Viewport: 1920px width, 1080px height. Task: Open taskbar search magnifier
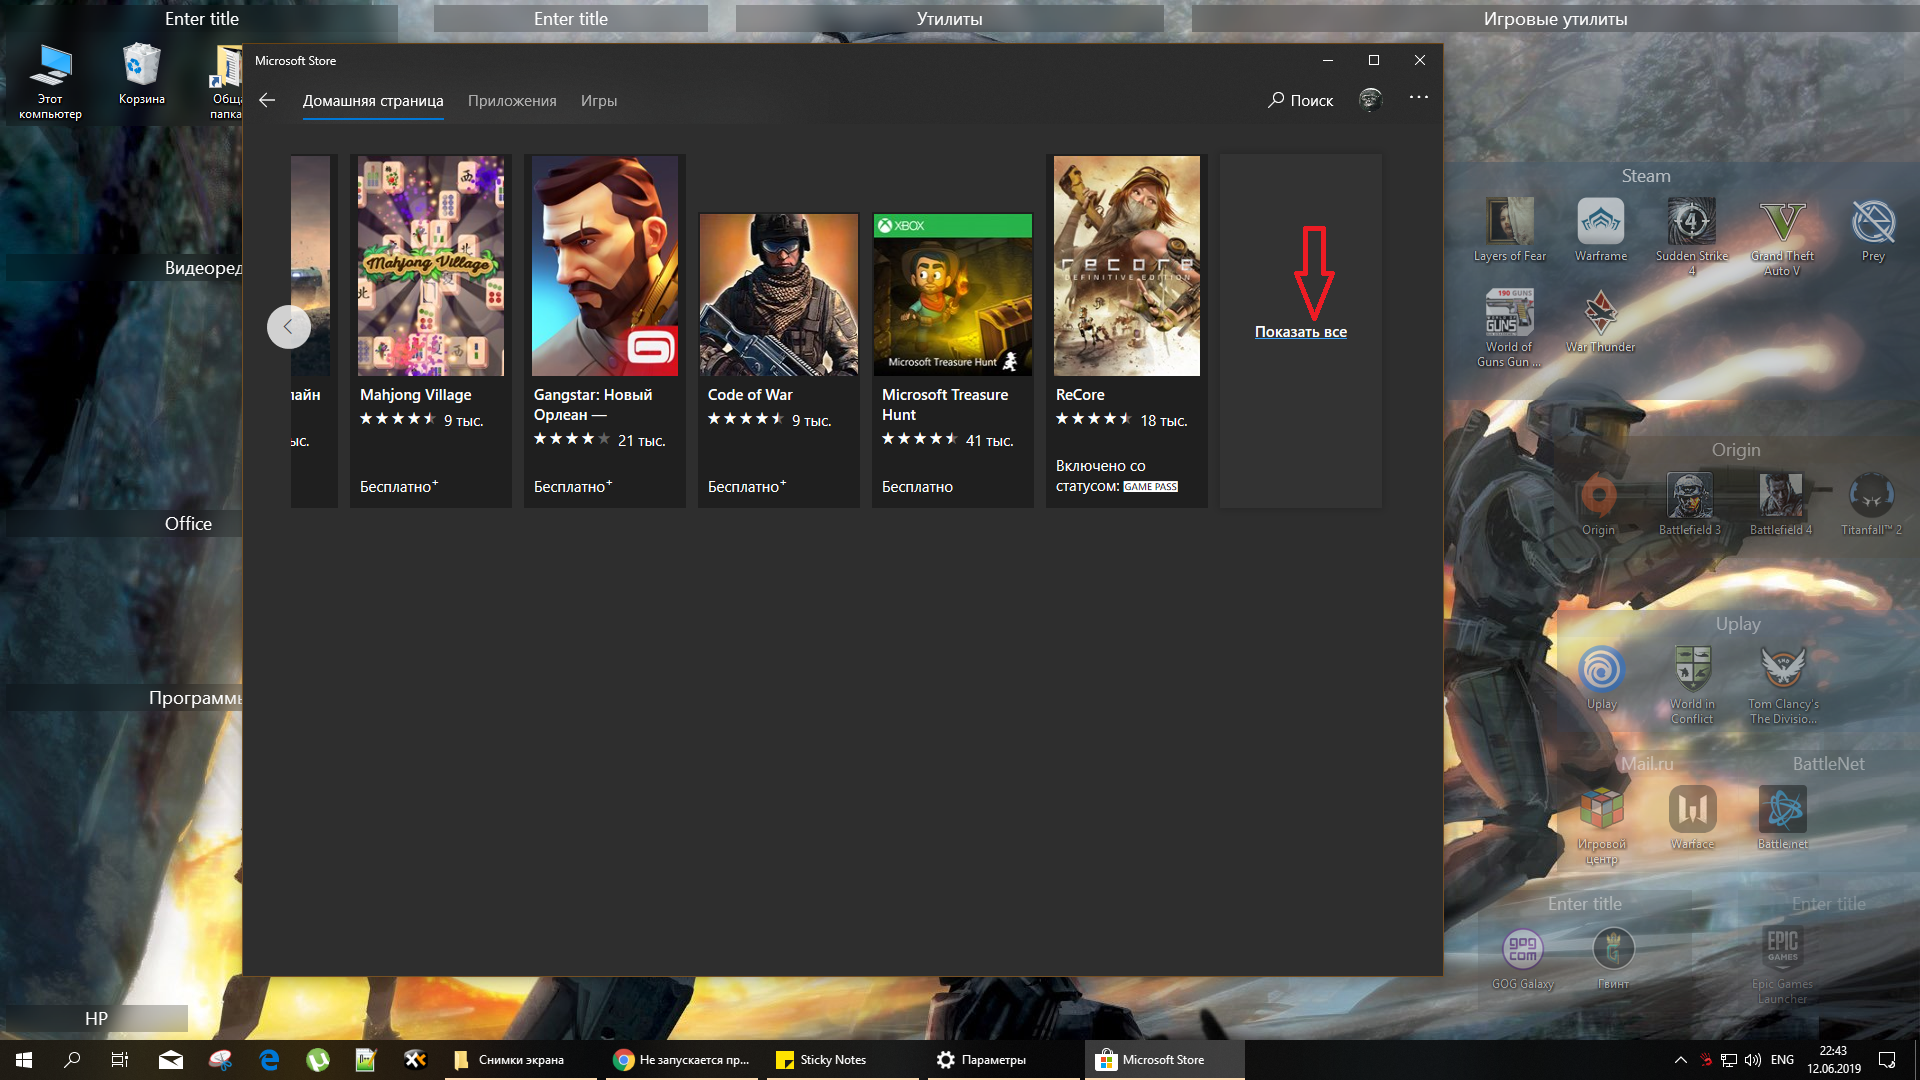[x=72, y=1060]
